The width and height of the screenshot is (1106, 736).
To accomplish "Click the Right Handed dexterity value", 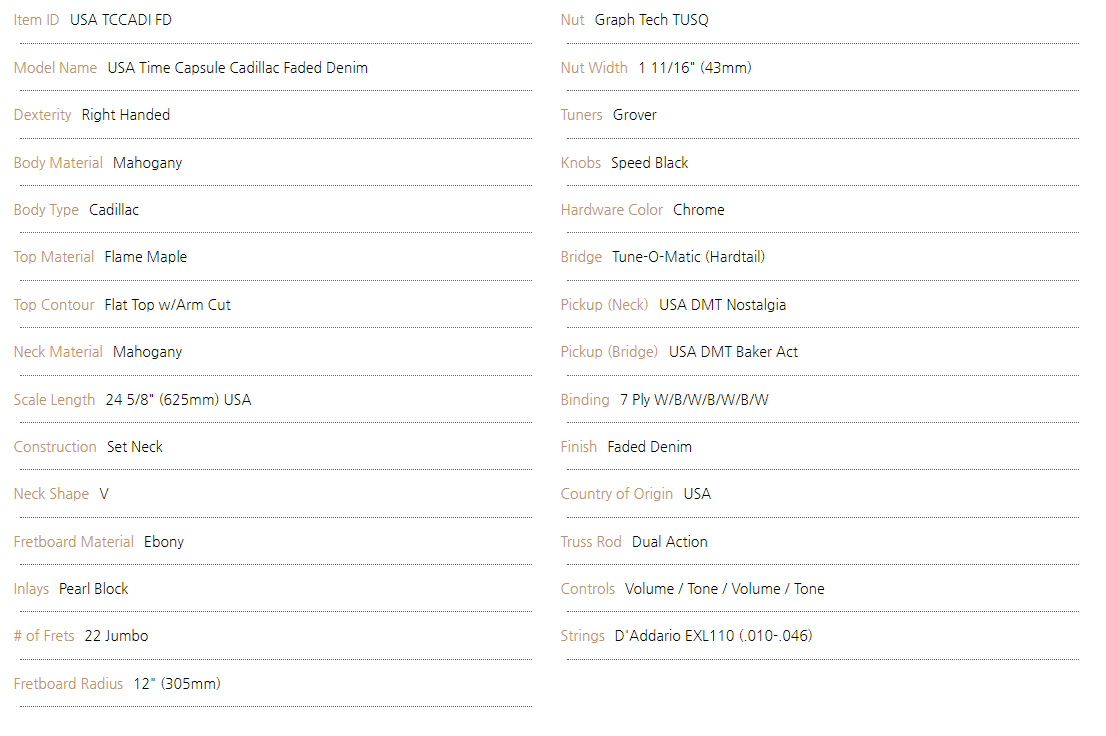I will pyautogui.click(x=126, y=115).
